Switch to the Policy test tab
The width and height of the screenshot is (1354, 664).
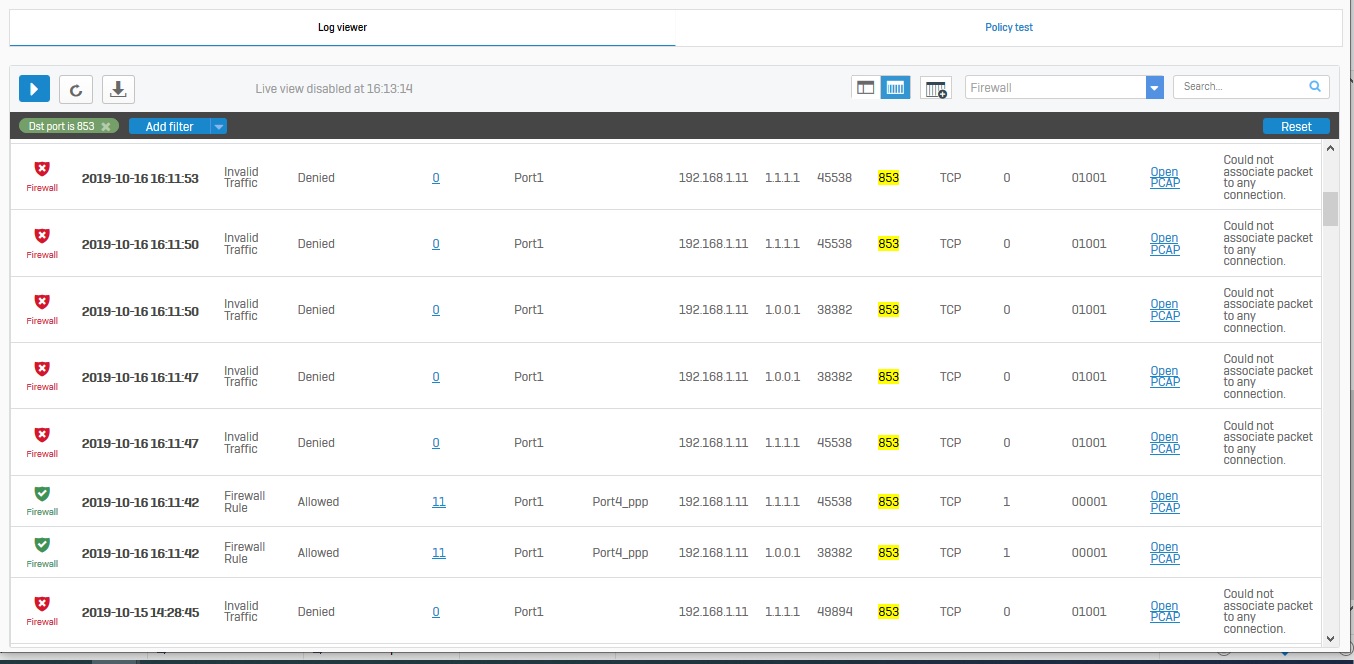pyautogui.click(x=1008, y=27)
